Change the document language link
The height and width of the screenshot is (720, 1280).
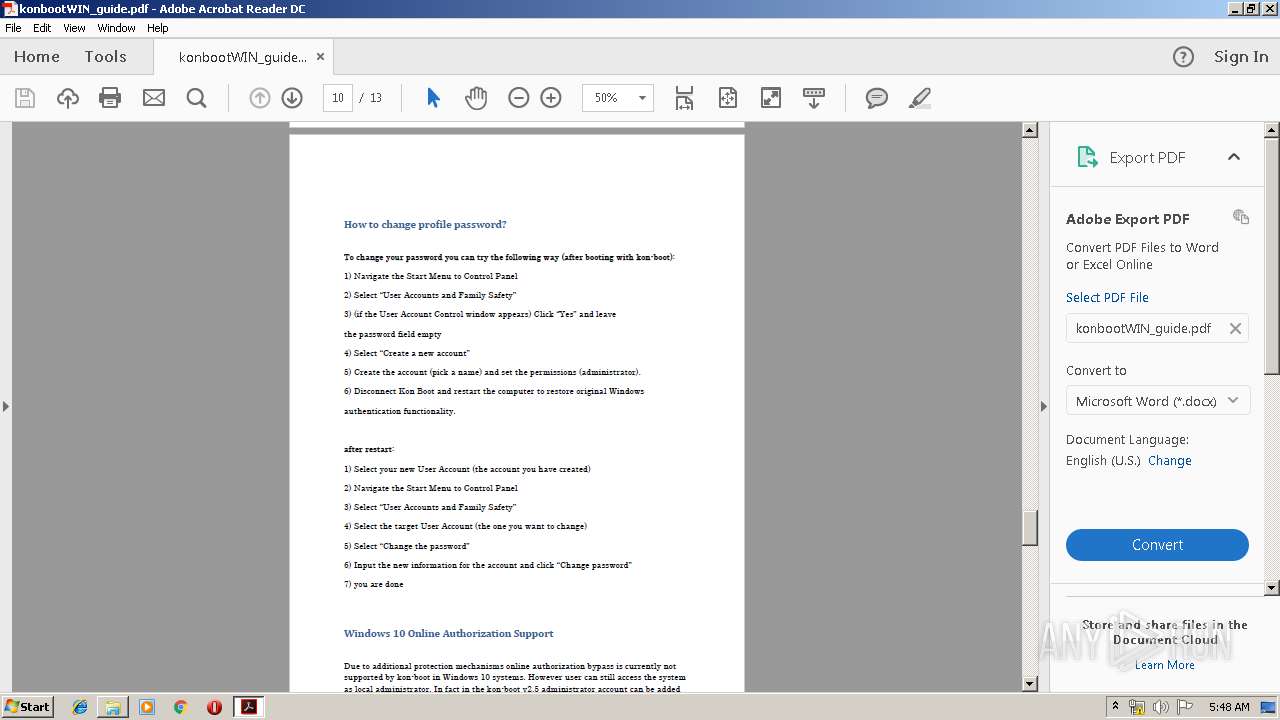(1169, 461)
